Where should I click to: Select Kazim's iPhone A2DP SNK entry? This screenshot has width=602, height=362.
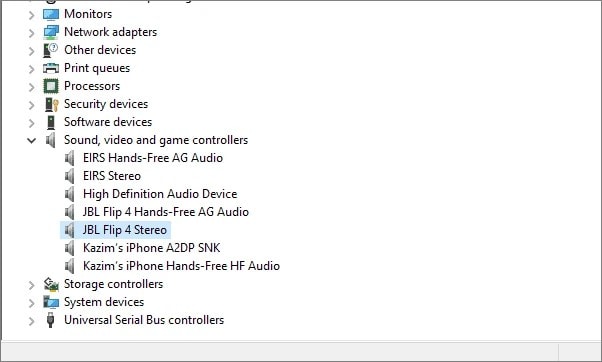152,248
